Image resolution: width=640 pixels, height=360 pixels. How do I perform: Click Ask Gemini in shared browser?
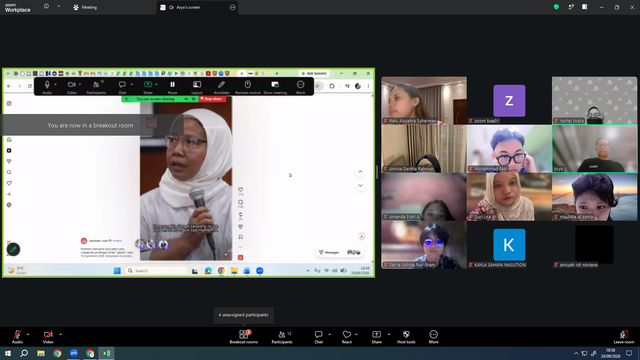pos(314,73)
